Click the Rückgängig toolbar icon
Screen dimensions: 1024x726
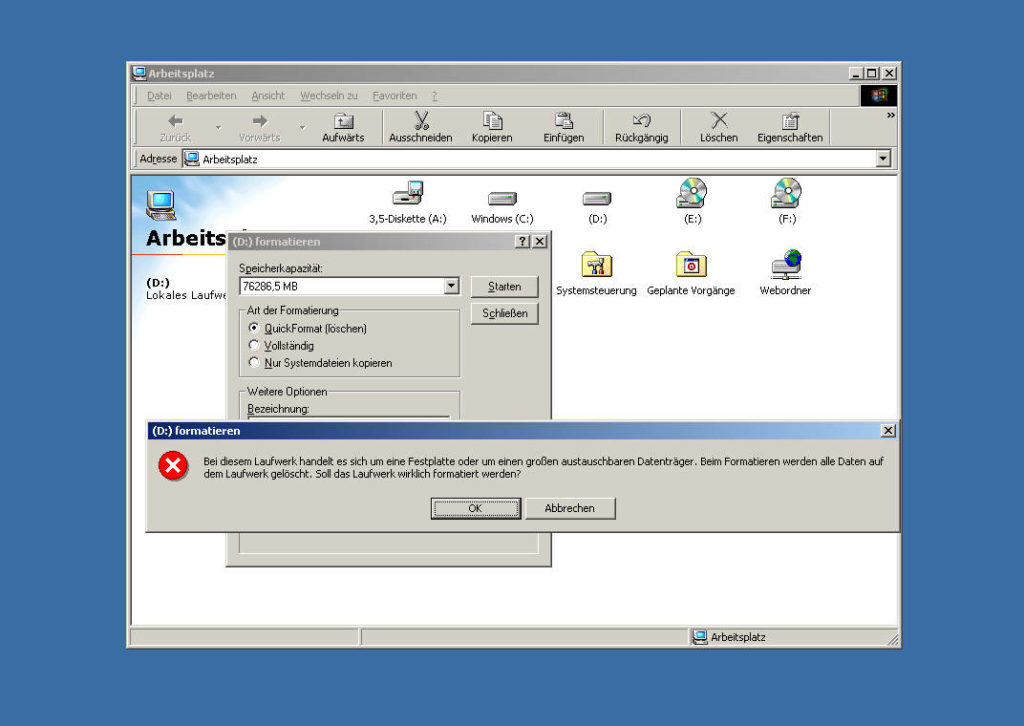[641, 122]
